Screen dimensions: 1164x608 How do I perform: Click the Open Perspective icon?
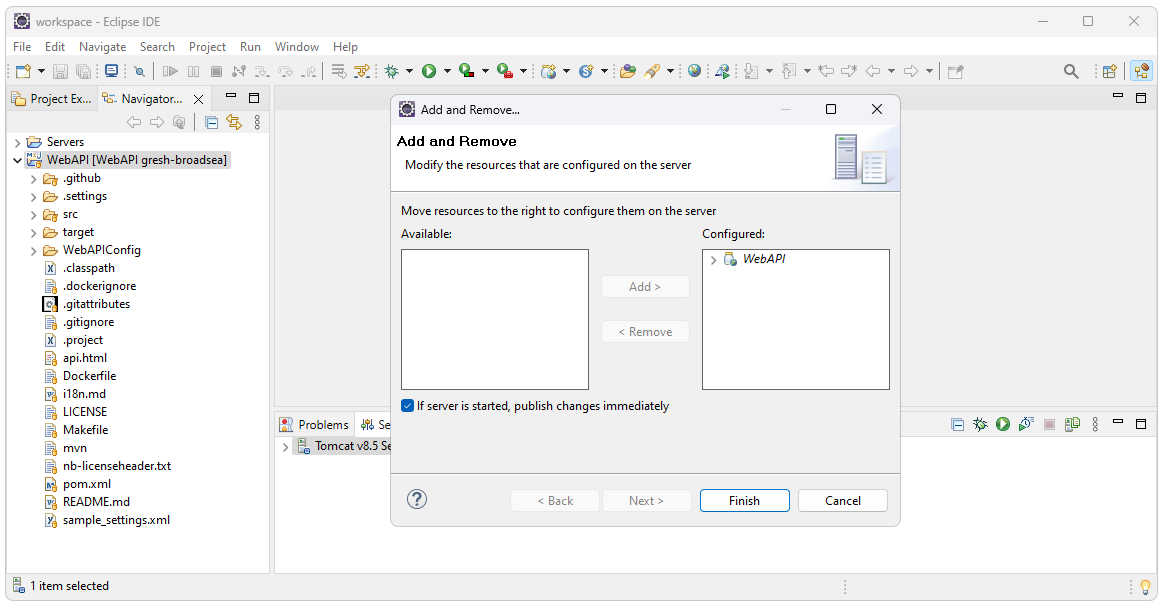pos(1109,71)
